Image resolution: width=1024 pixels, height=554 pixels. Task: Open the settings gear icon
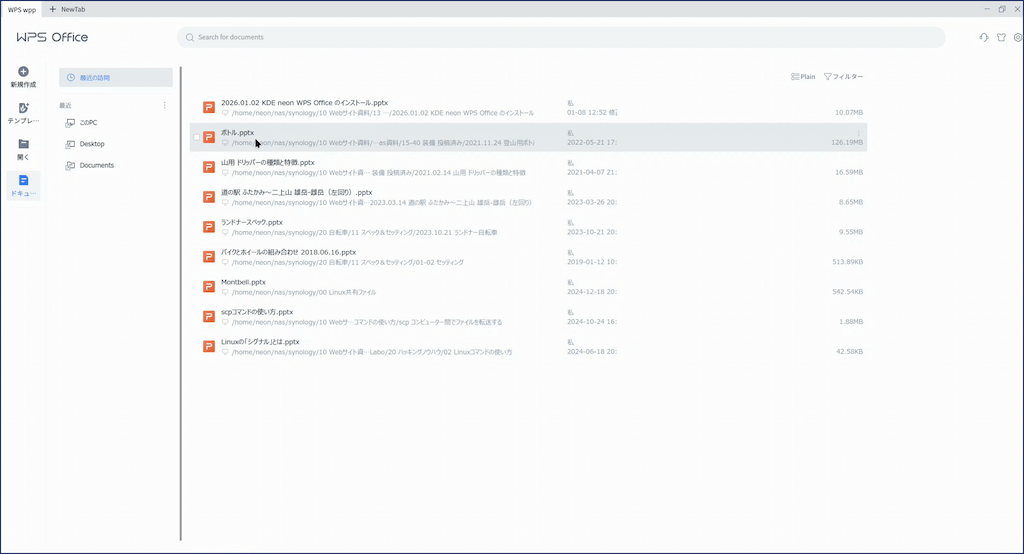tap(1018, 38)
